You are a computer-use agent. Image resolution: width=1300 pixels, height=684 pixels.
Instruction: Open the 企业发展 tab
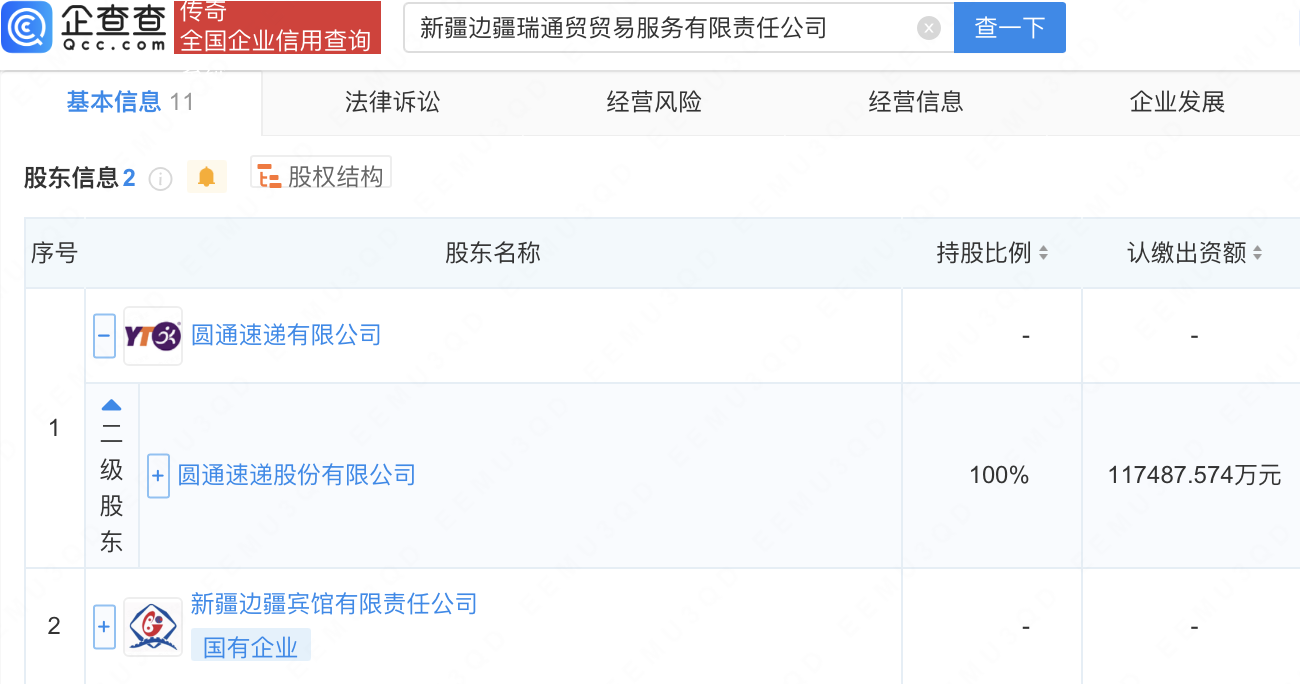tap(1177, 102)
